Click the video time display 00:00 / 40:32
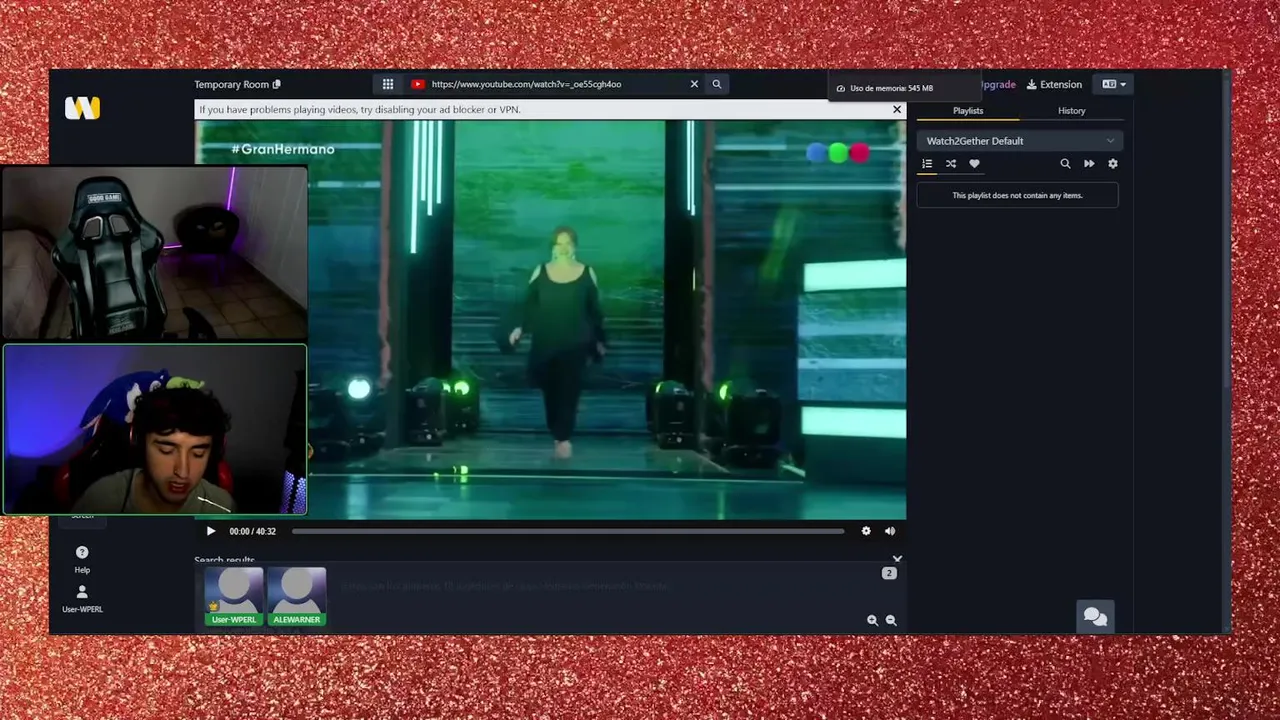1280x720 pixels. (x=252, y=531)
